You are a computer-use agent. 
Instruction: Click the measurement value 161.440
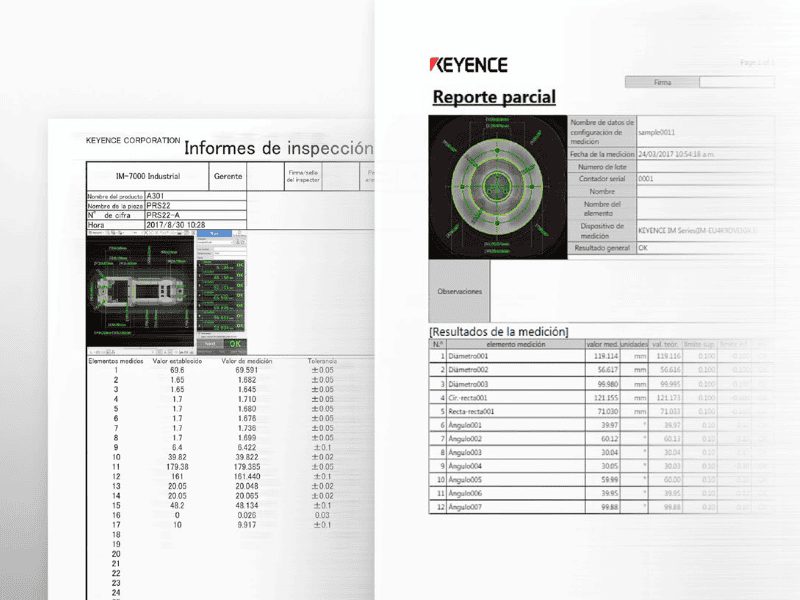pos(246,477)
